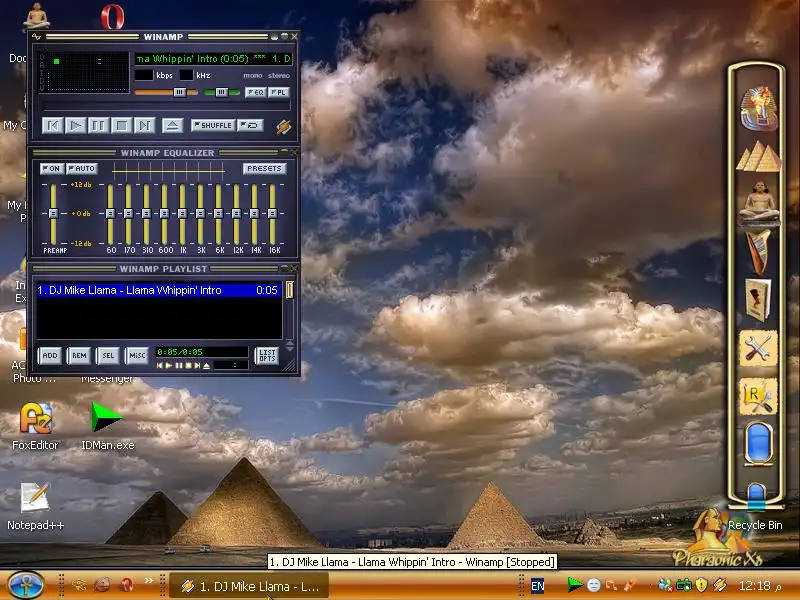
Task: Click the mini eject button in playlist window
Action: pos(206,365)
